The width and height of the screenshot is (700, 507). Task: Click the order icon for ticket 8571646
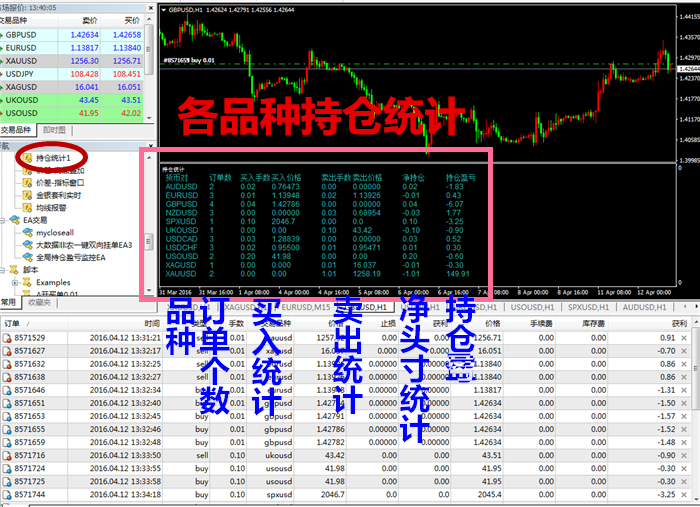click(x=7, y=391)
